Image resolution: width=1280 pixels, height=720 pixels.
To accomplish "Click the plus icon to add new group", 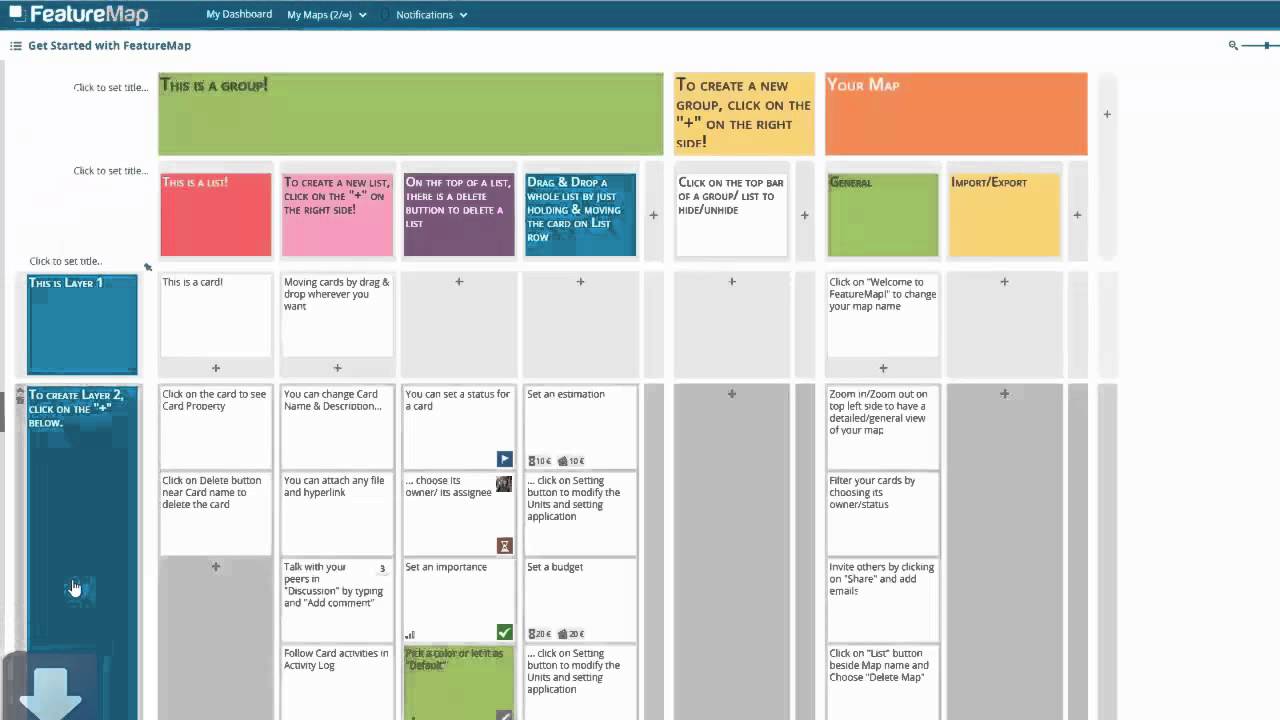I will 1107,114.
